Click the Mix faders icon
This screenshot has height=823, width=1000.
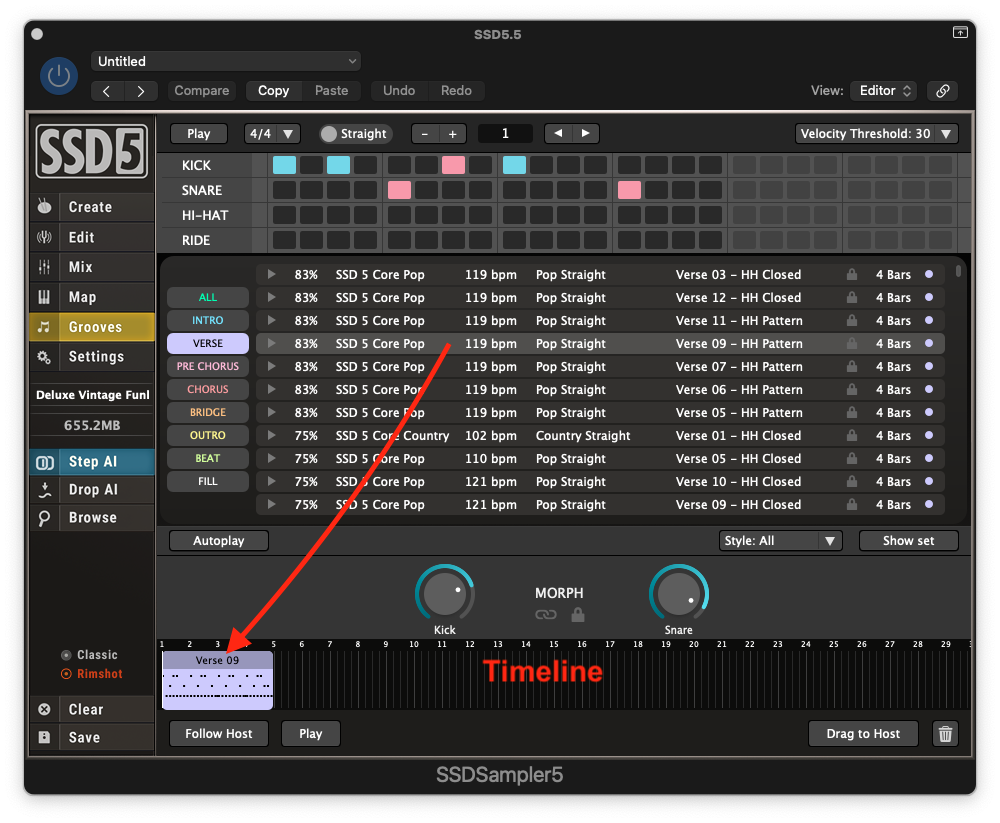(x=44, y=267)
